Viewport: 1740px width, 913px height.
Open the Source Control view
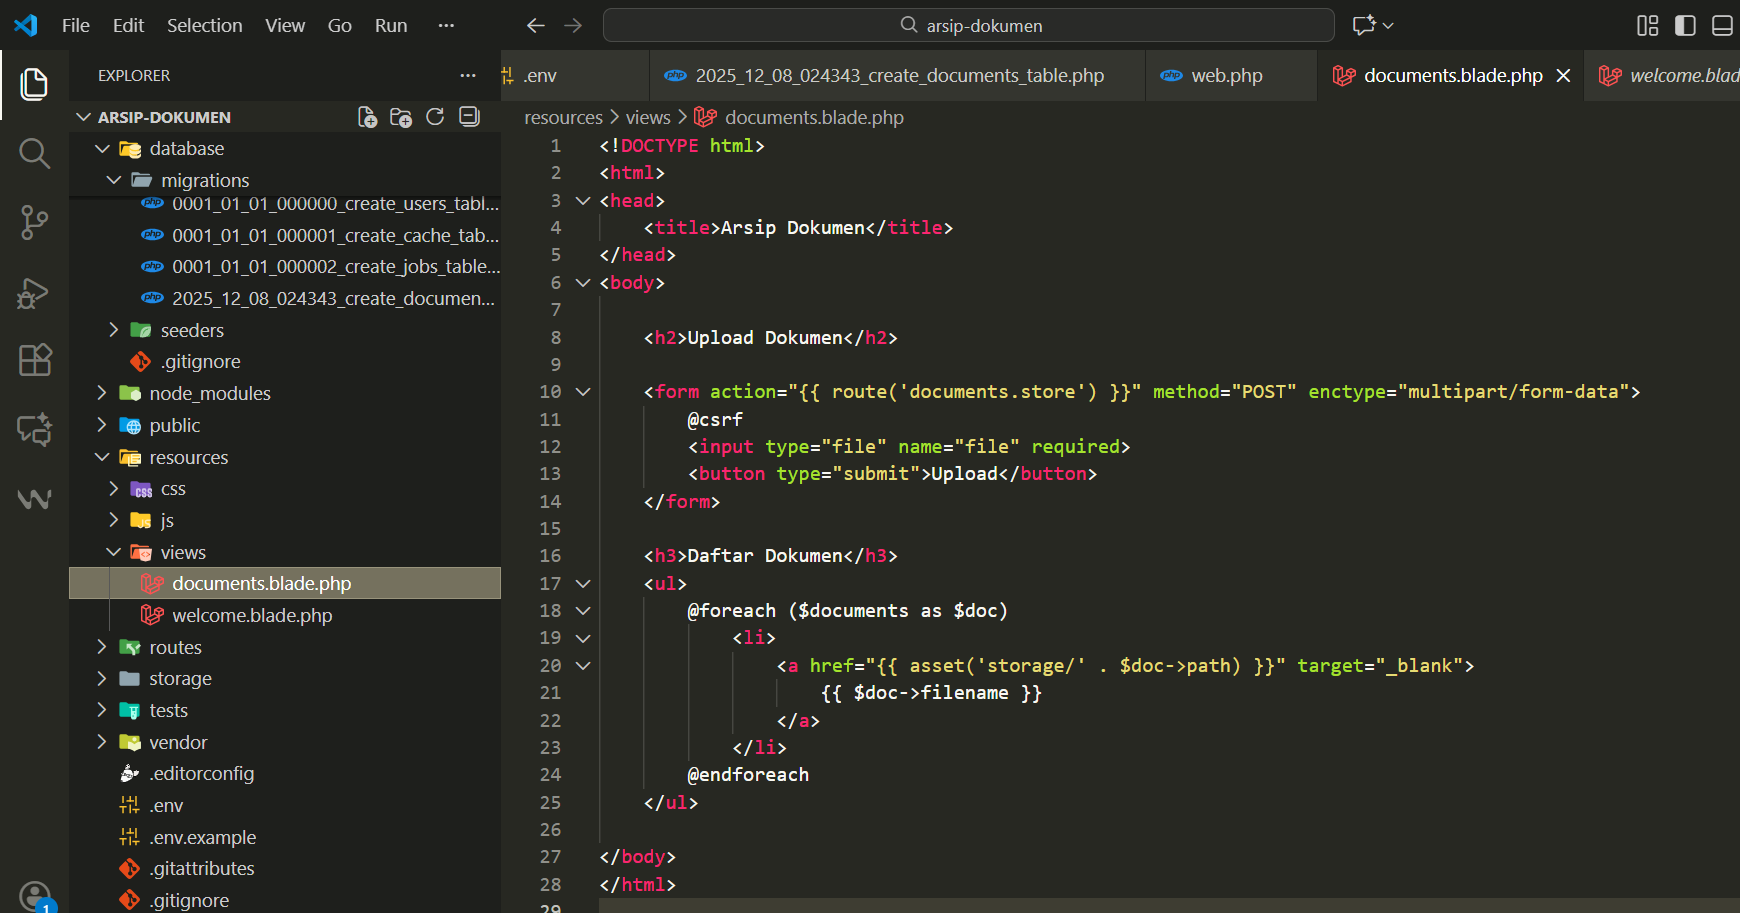[34, 222]
